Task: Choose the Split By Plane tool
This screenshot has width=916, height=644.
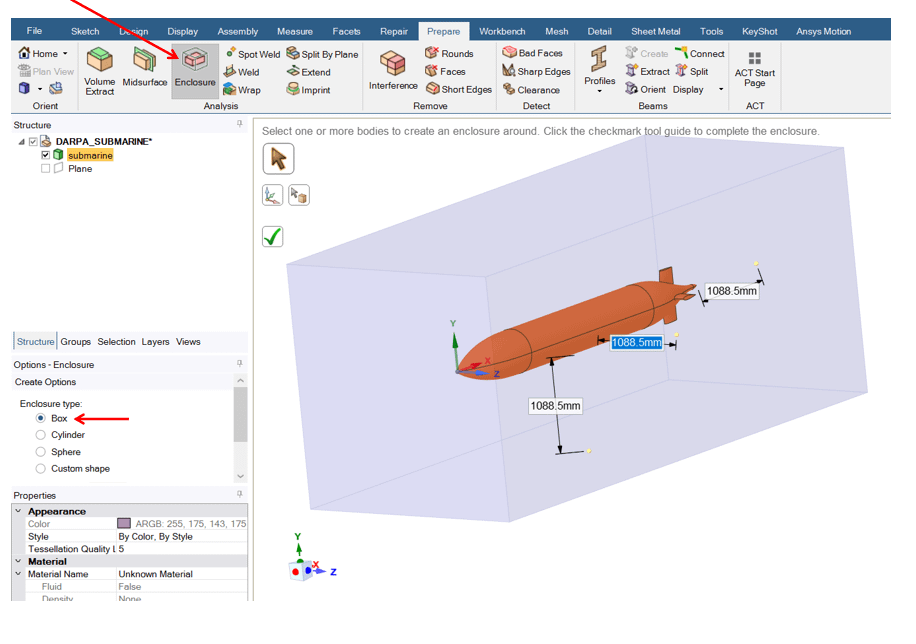Action: pyautogui.click(x=322, y=54)
